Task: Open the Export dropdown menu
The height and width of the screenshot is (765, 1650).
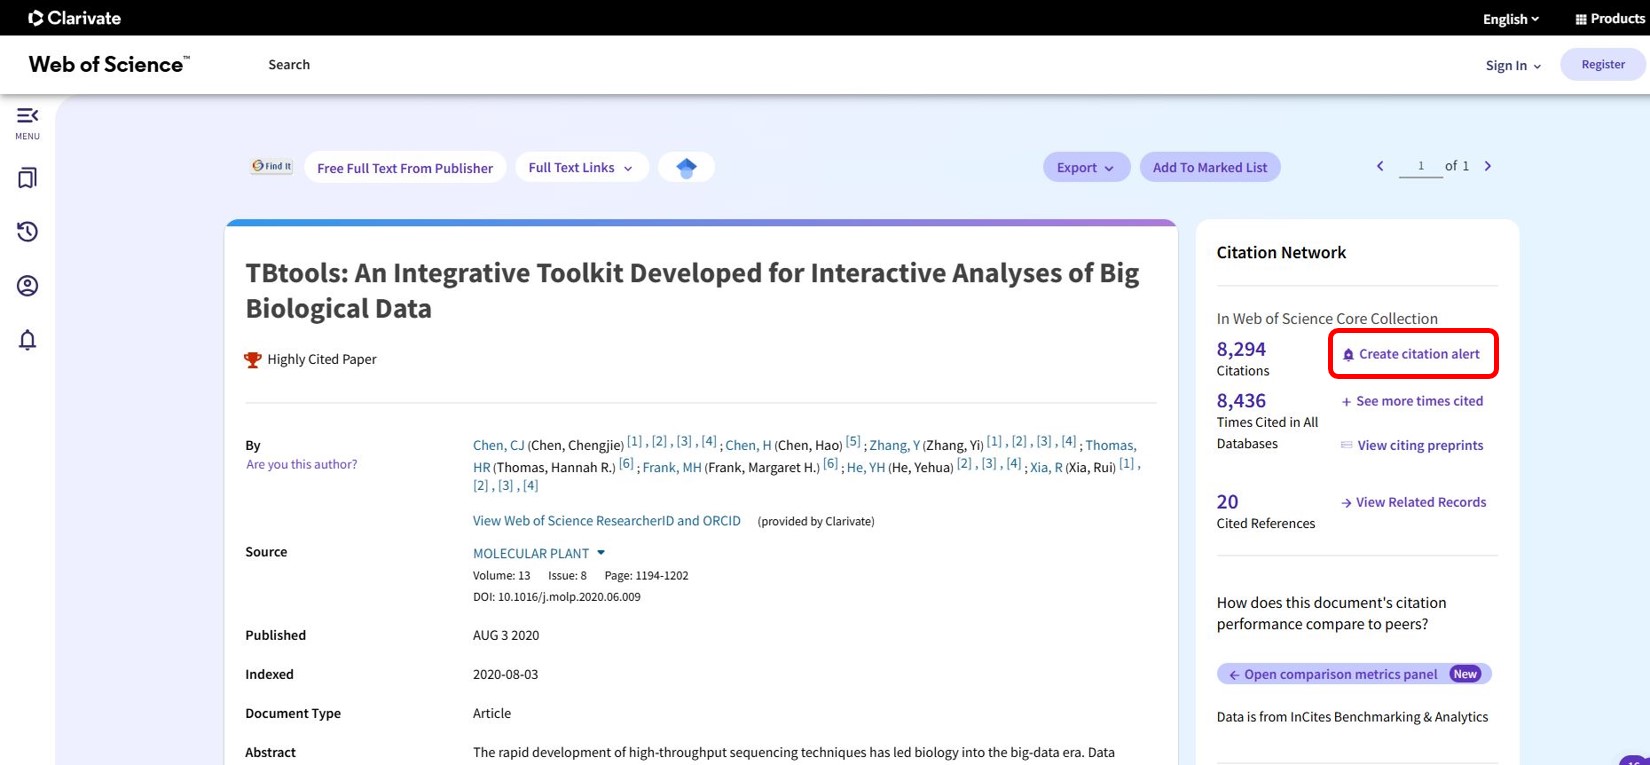Action: 1085,168
